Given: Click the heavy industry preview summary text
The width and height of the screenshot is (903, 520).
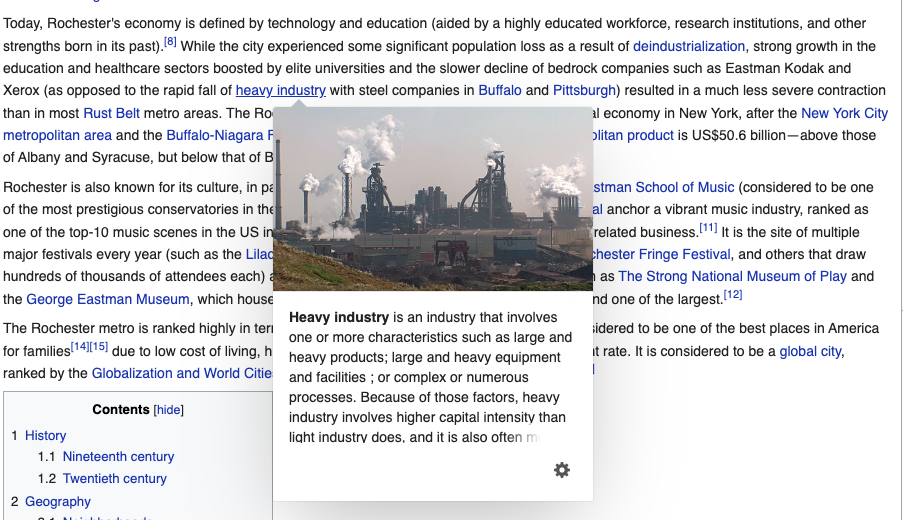Looking at the screenshot, I should click(430, 377).
